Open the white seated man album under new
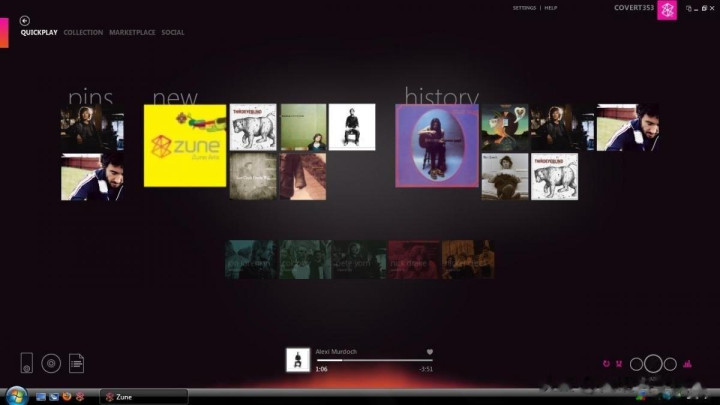This screenshot has width=720, height=405. pyautogui.click(x=352, y=127)
